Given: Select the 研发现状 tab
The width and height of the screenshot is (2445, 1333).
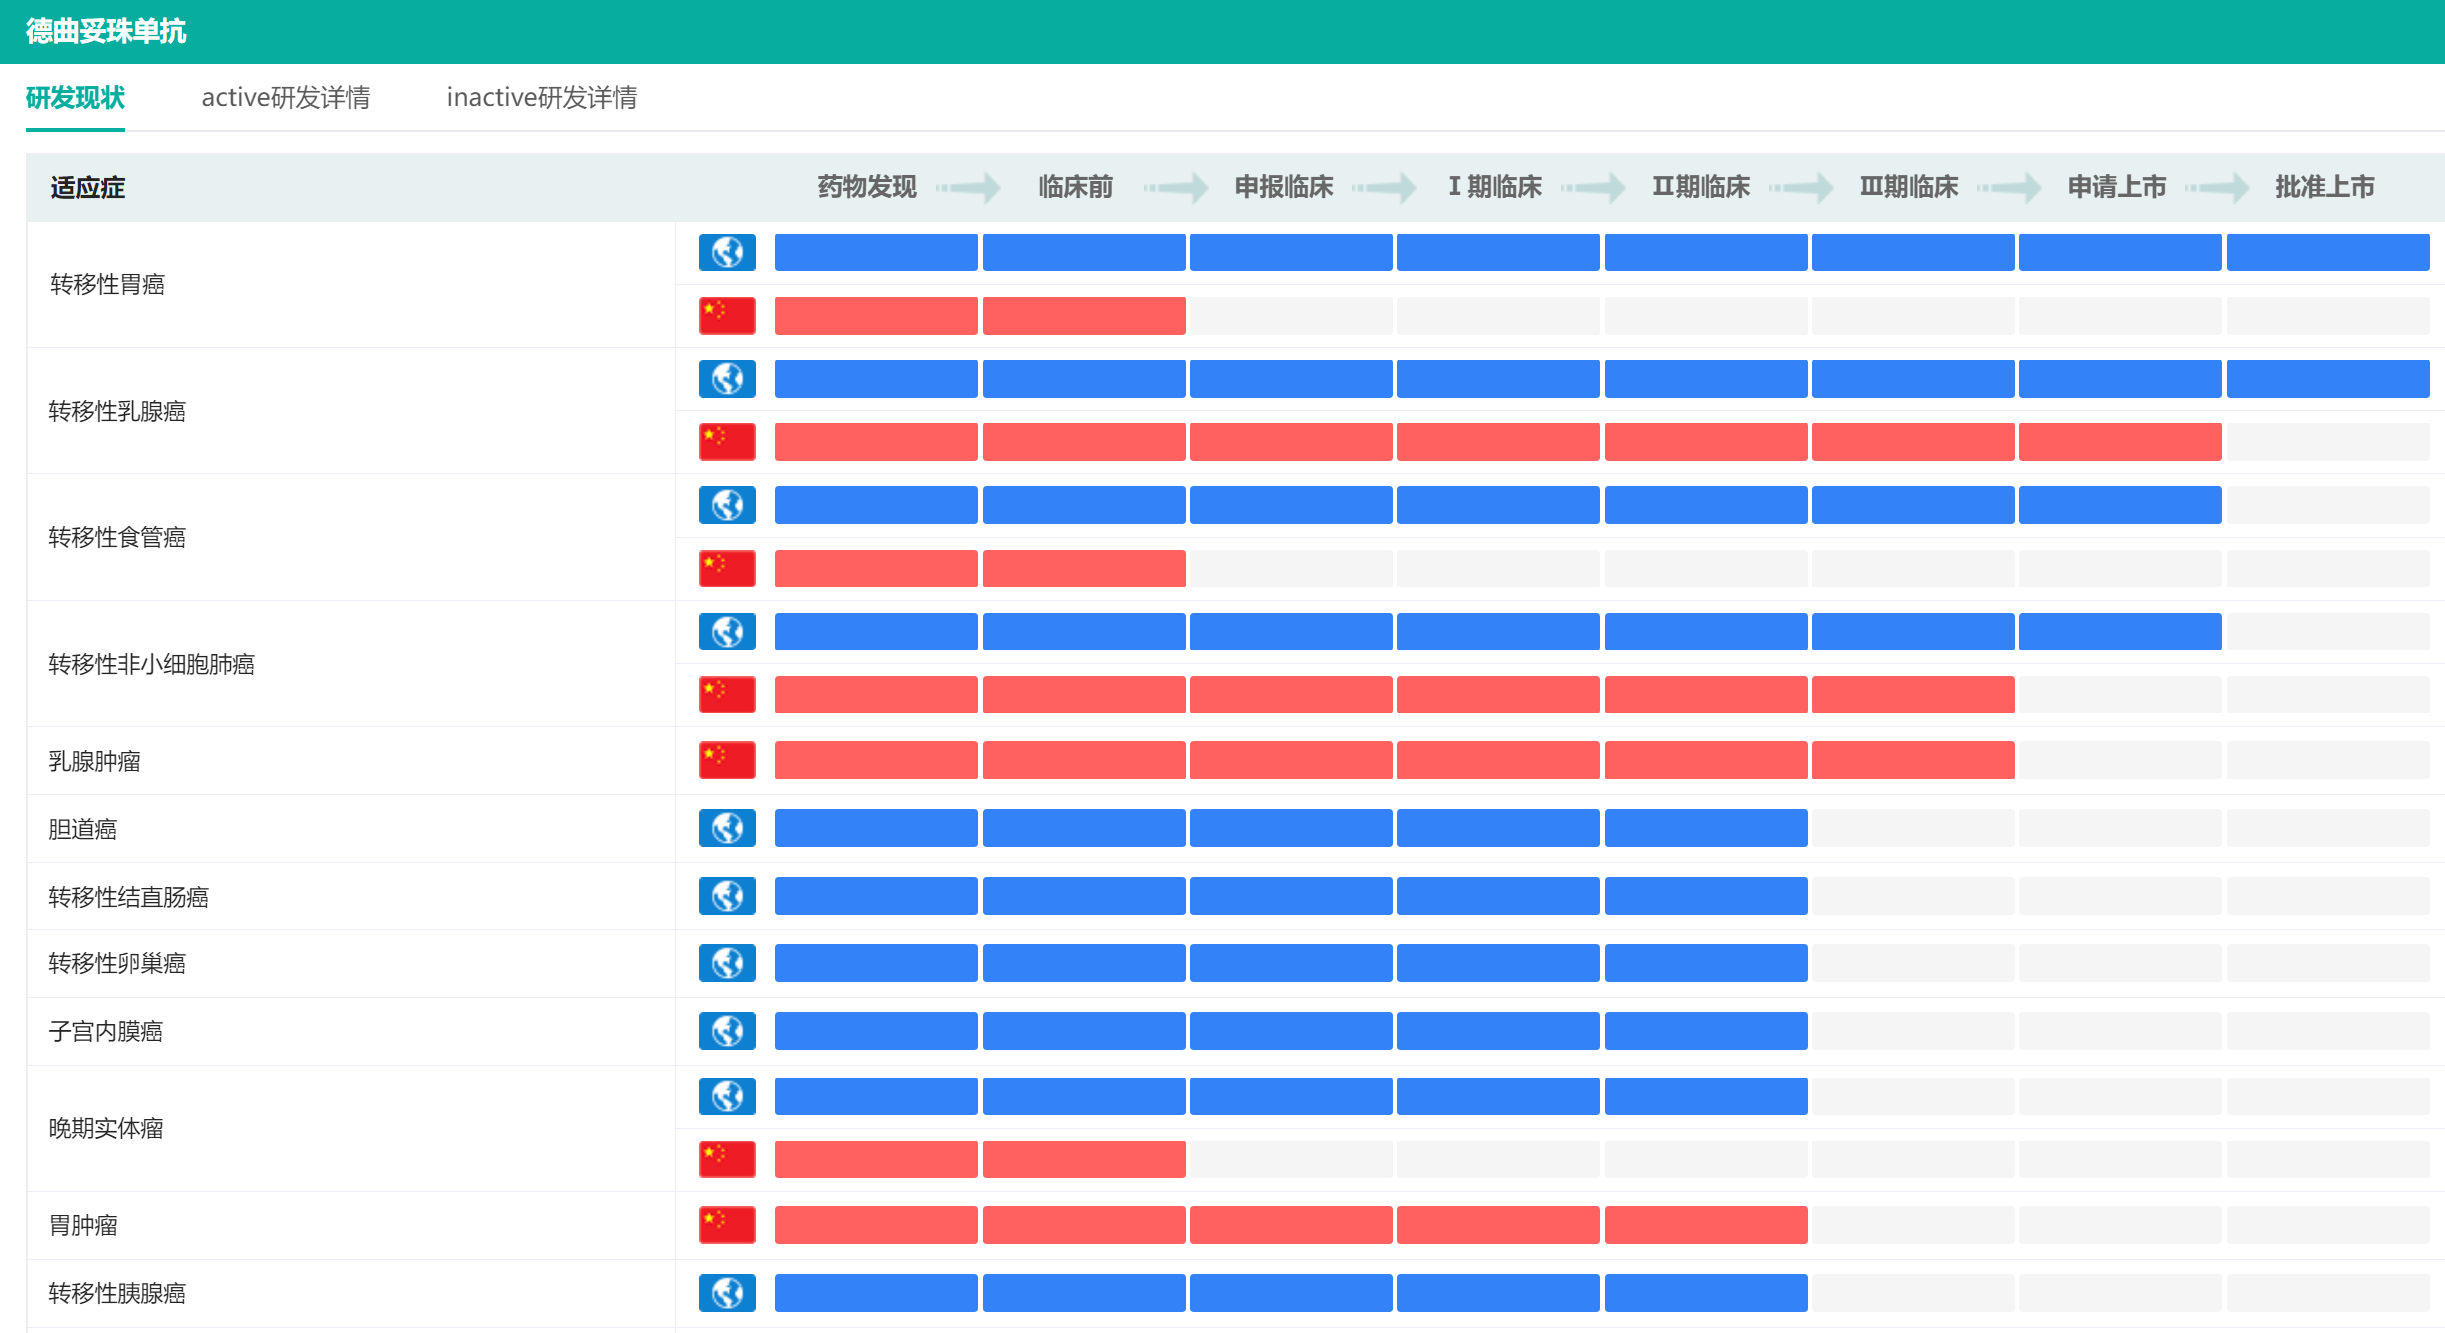Looking at the screenshot, I should click(x=75, y=97).
